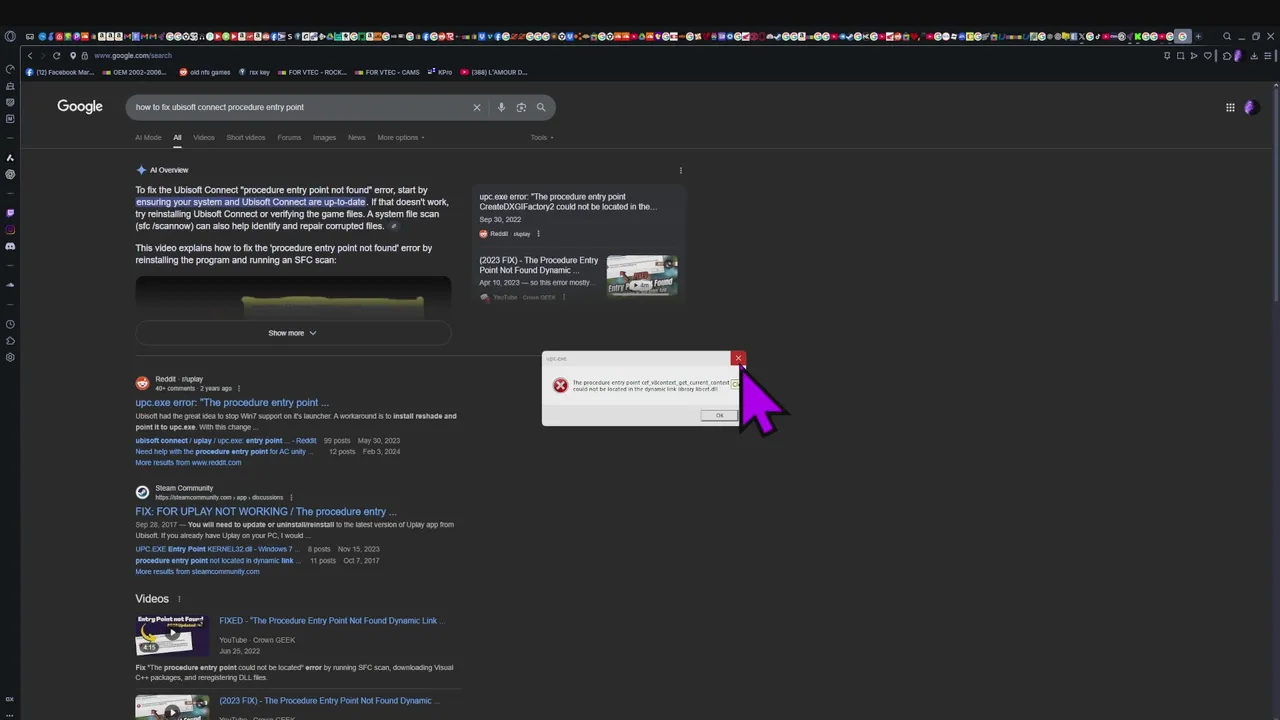Image resolution: width=1280 pixels, height=720 pixels.
Task: Open 'FIX: FOR UPLAY NOT WORKING' result
Action: [266, 512]
